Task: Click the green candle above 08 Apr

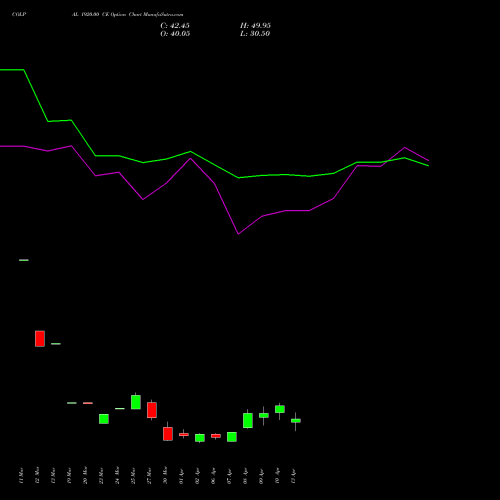Action: (248, 420)
